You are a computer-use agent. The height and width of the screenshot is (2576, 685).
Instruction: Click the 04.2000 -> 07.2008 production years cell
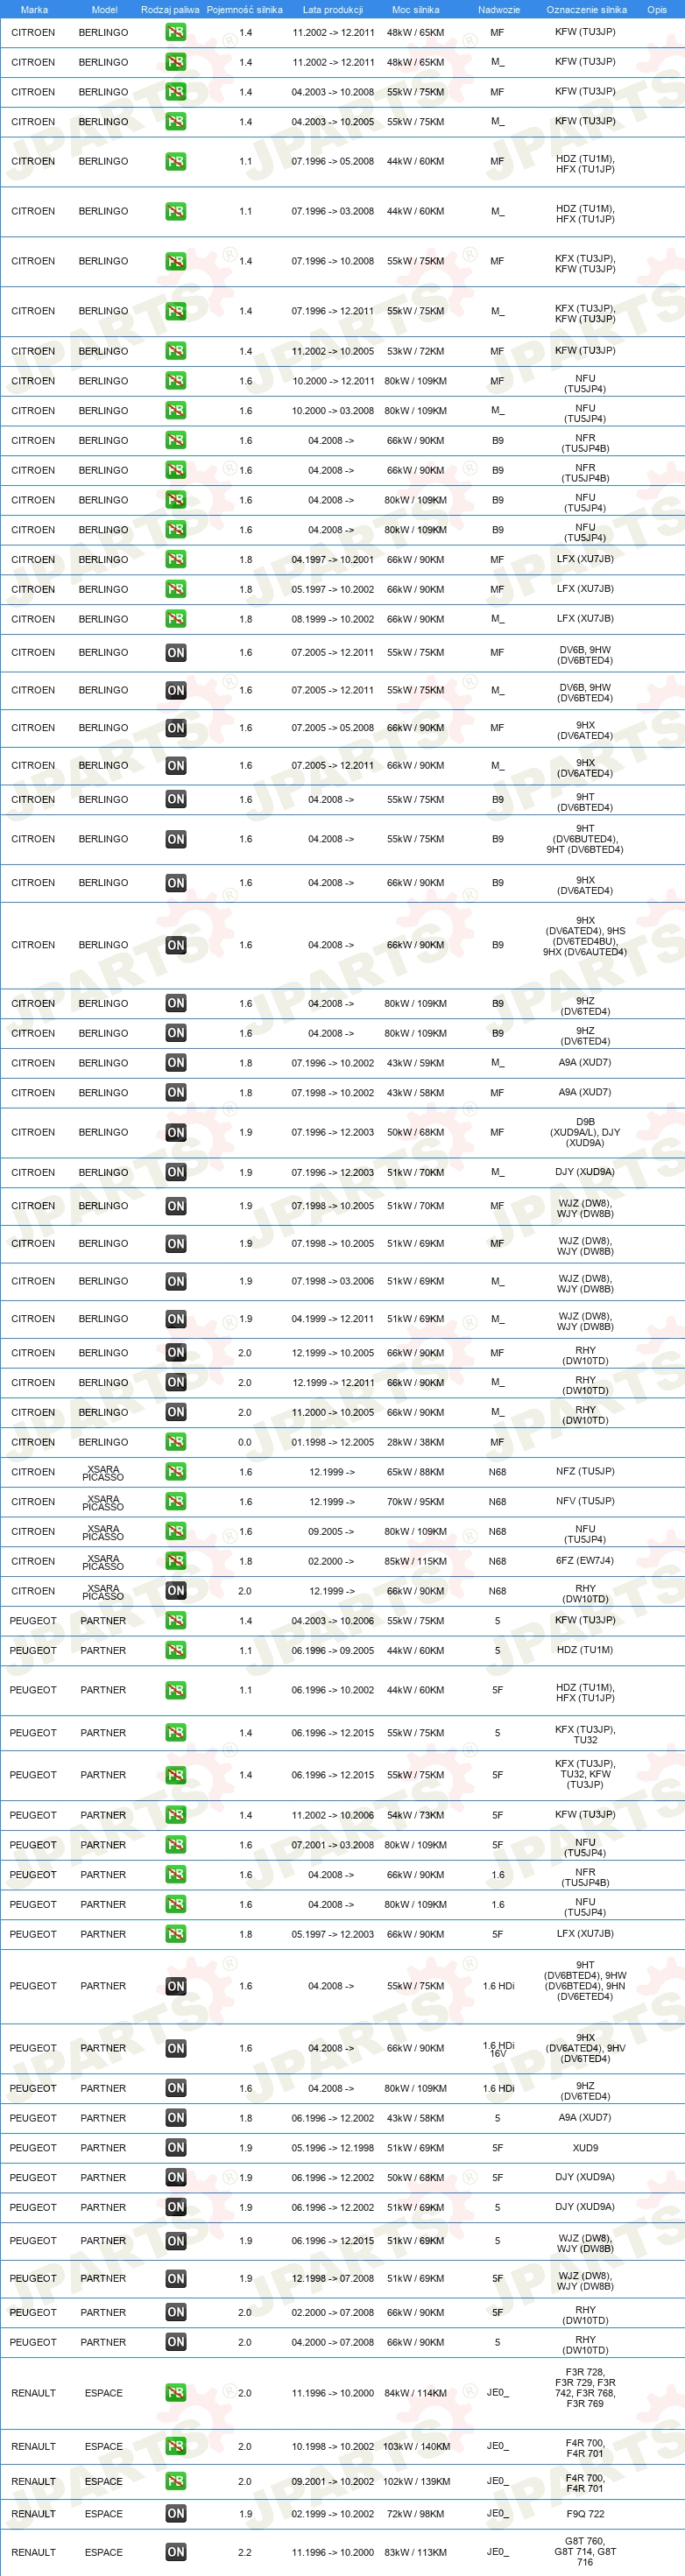click(333, 2343)
